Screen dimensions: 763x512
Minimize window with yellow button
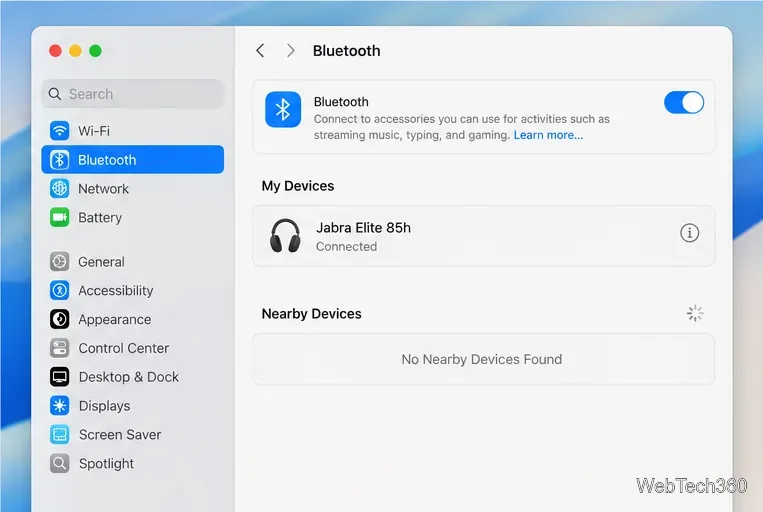coord(75,51)
